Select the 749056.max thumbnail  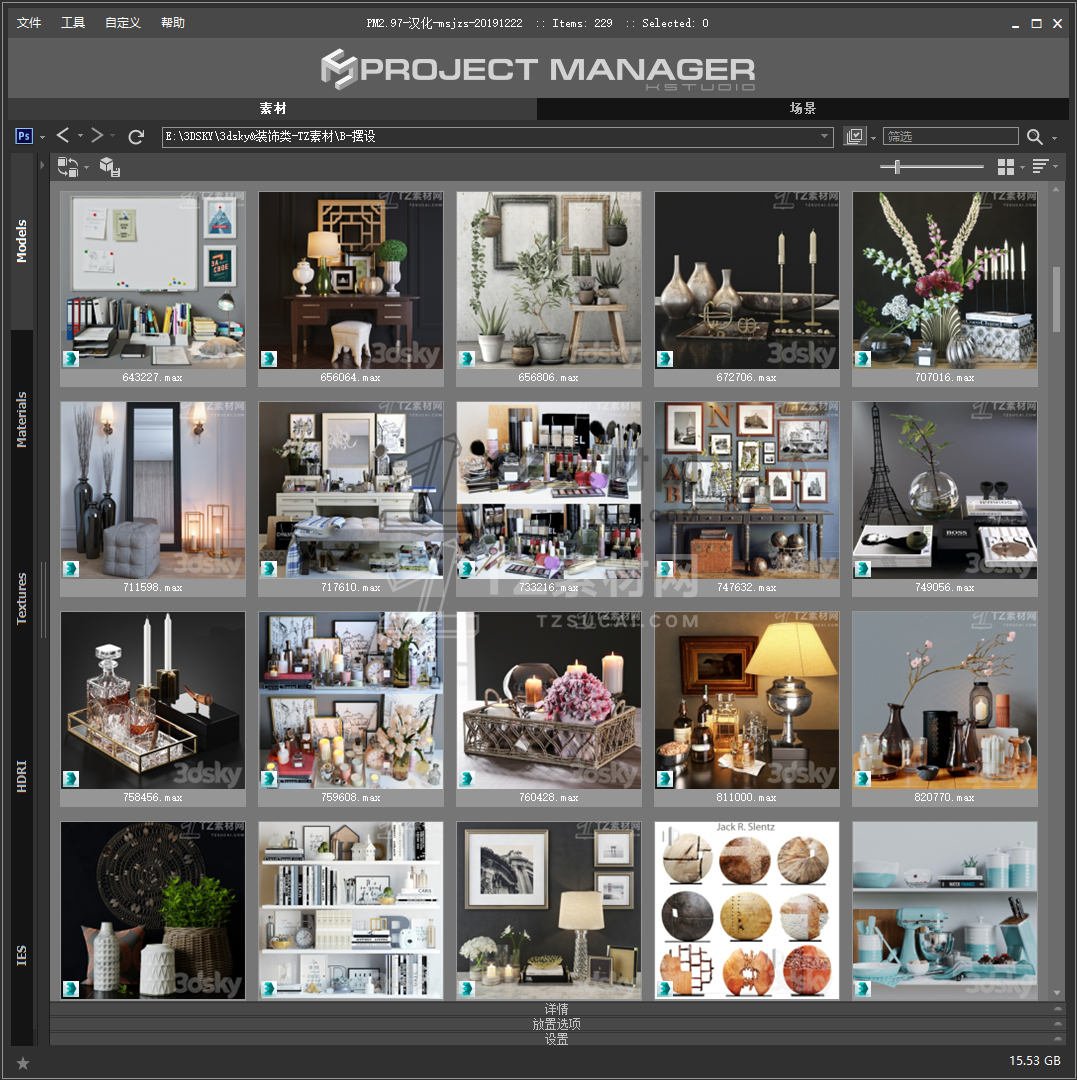[x=945, y=499]
